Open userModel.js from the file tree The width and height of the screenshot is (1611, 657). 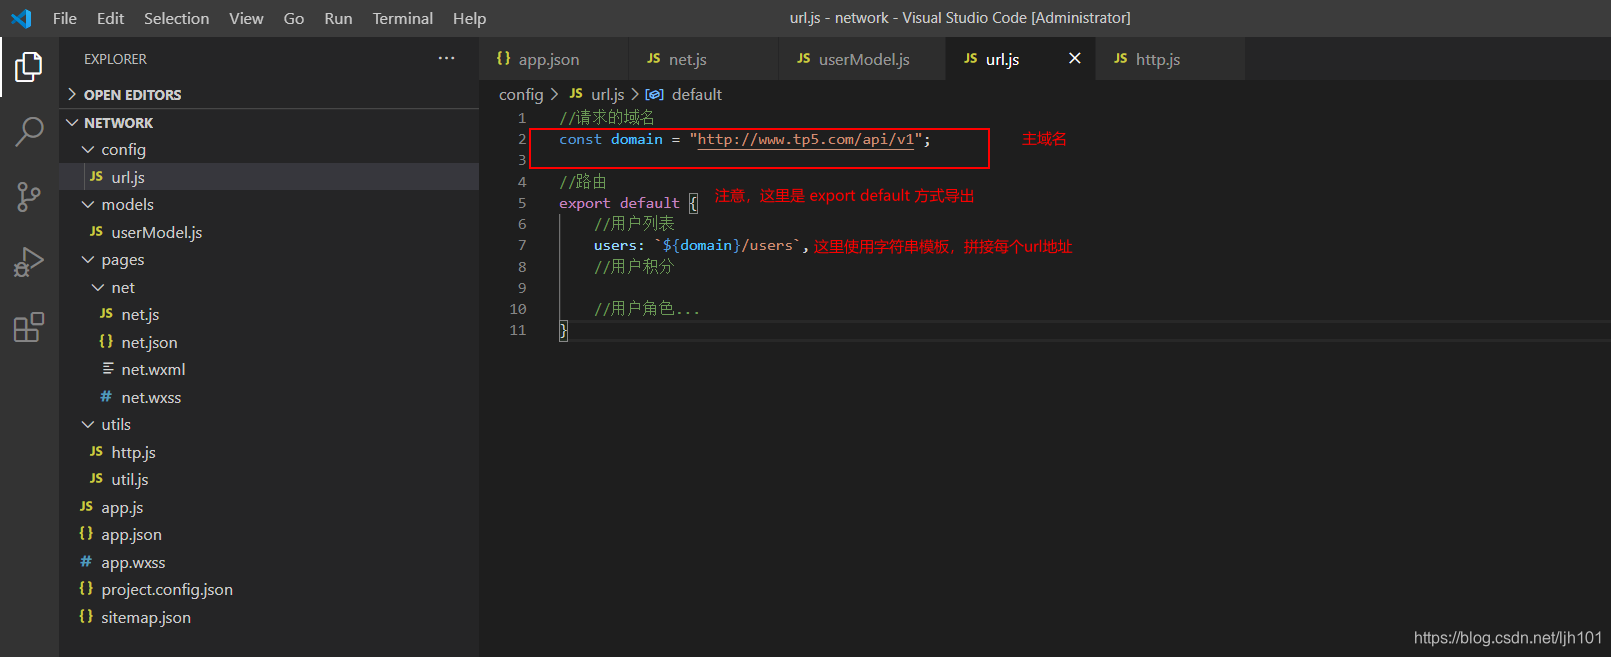(x=269, y=232)
